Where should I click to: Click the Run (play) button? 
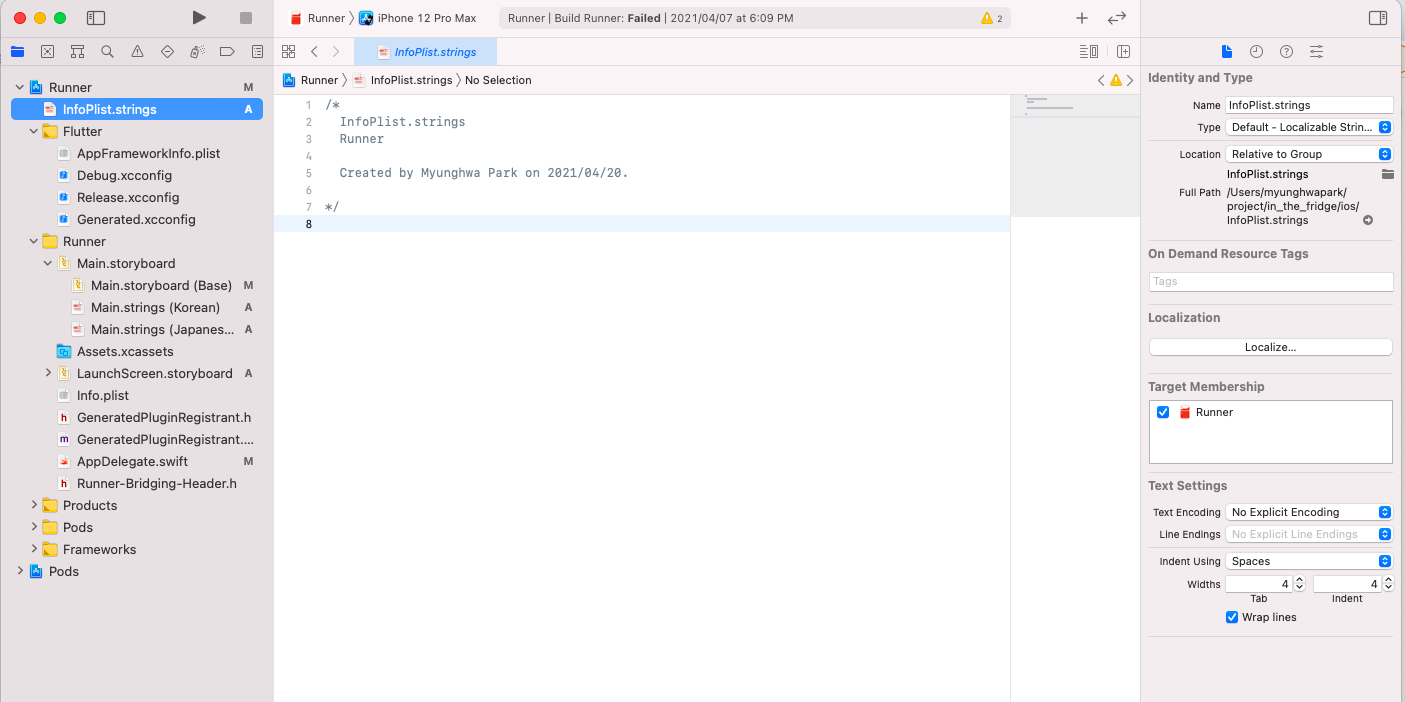[x=199, y=18]
